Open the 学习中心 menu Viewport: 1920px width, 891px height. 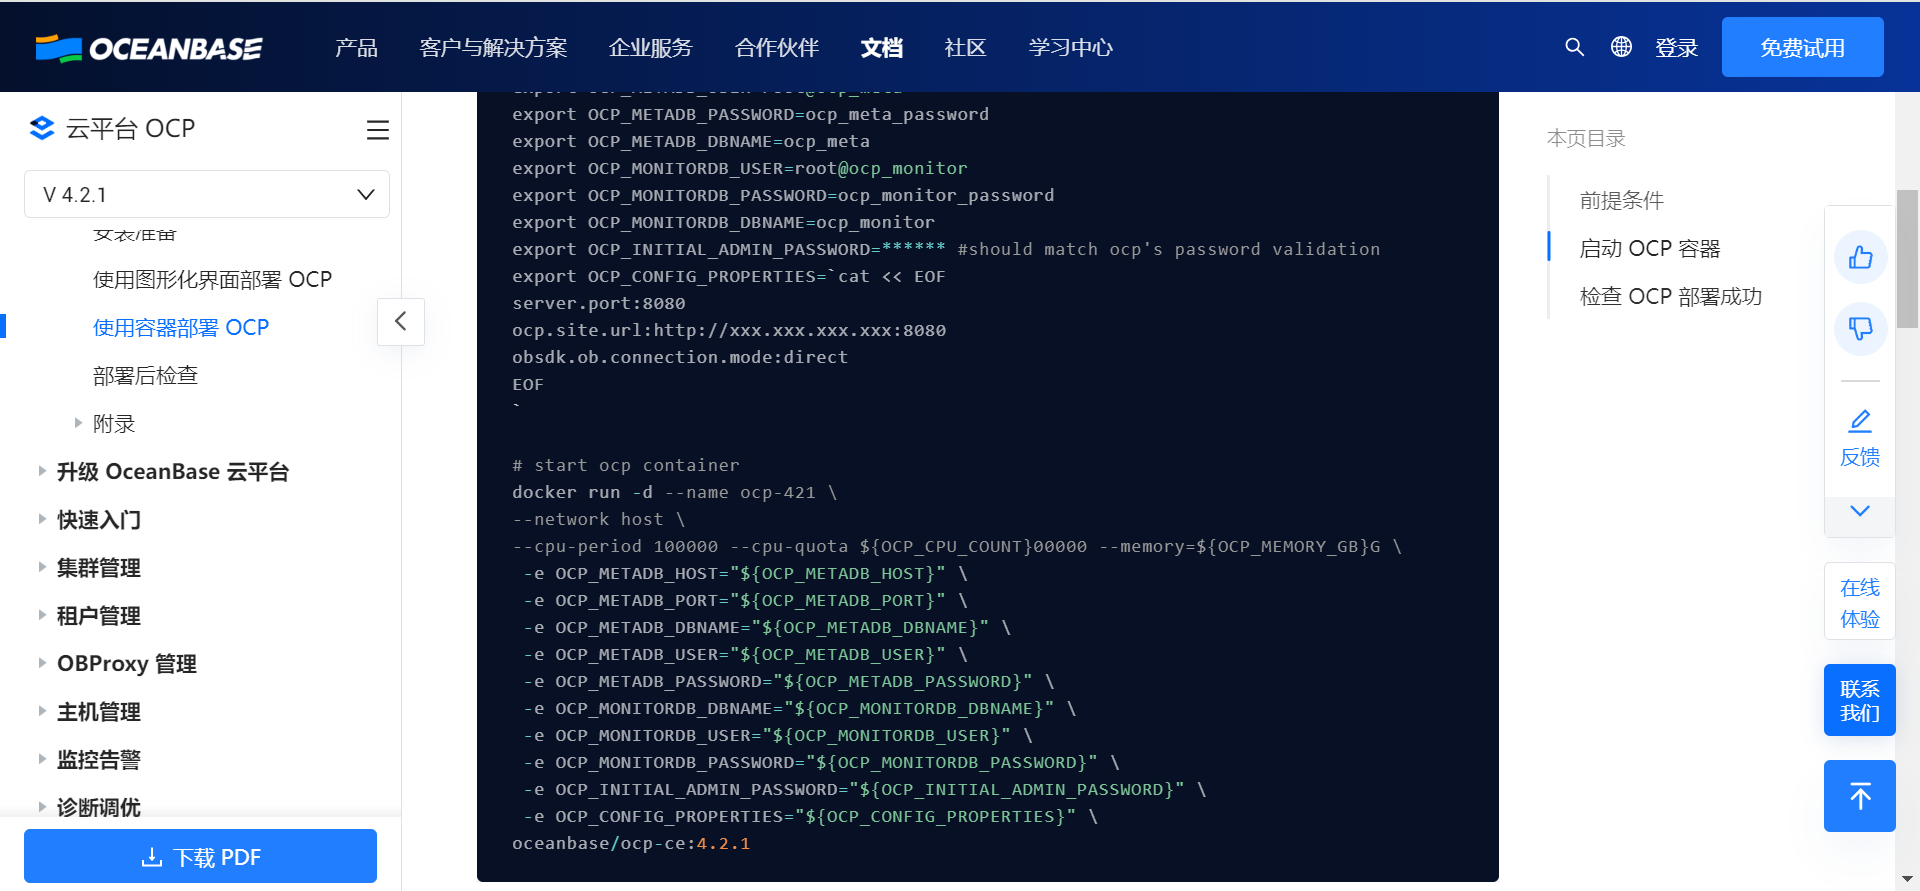[x=1070, y=48]
